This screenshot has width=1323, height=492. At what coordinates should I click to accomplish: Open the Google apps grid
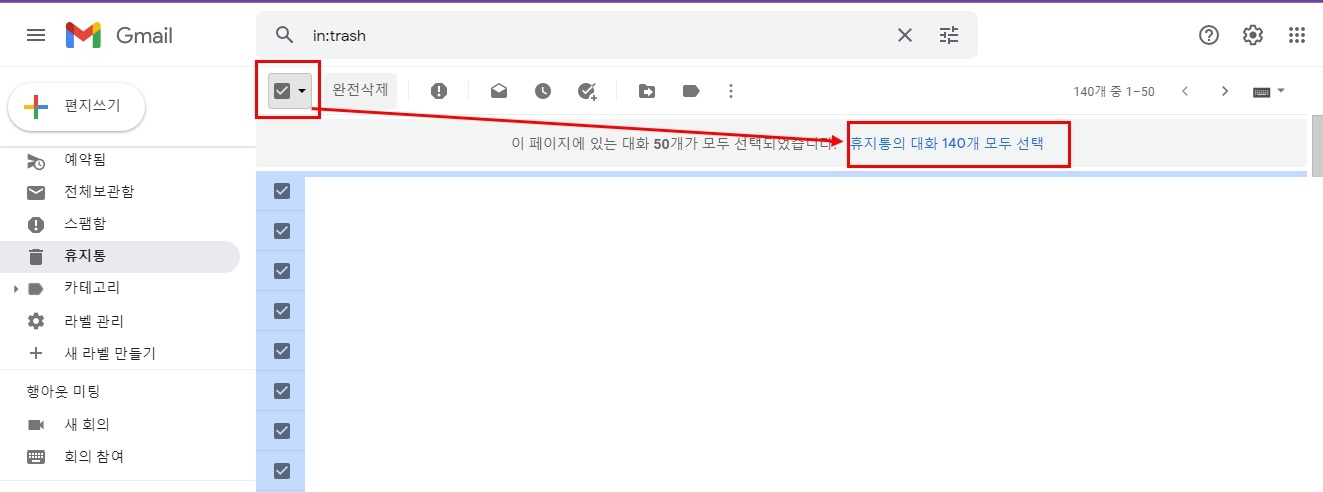click(x=1297, y=35)
